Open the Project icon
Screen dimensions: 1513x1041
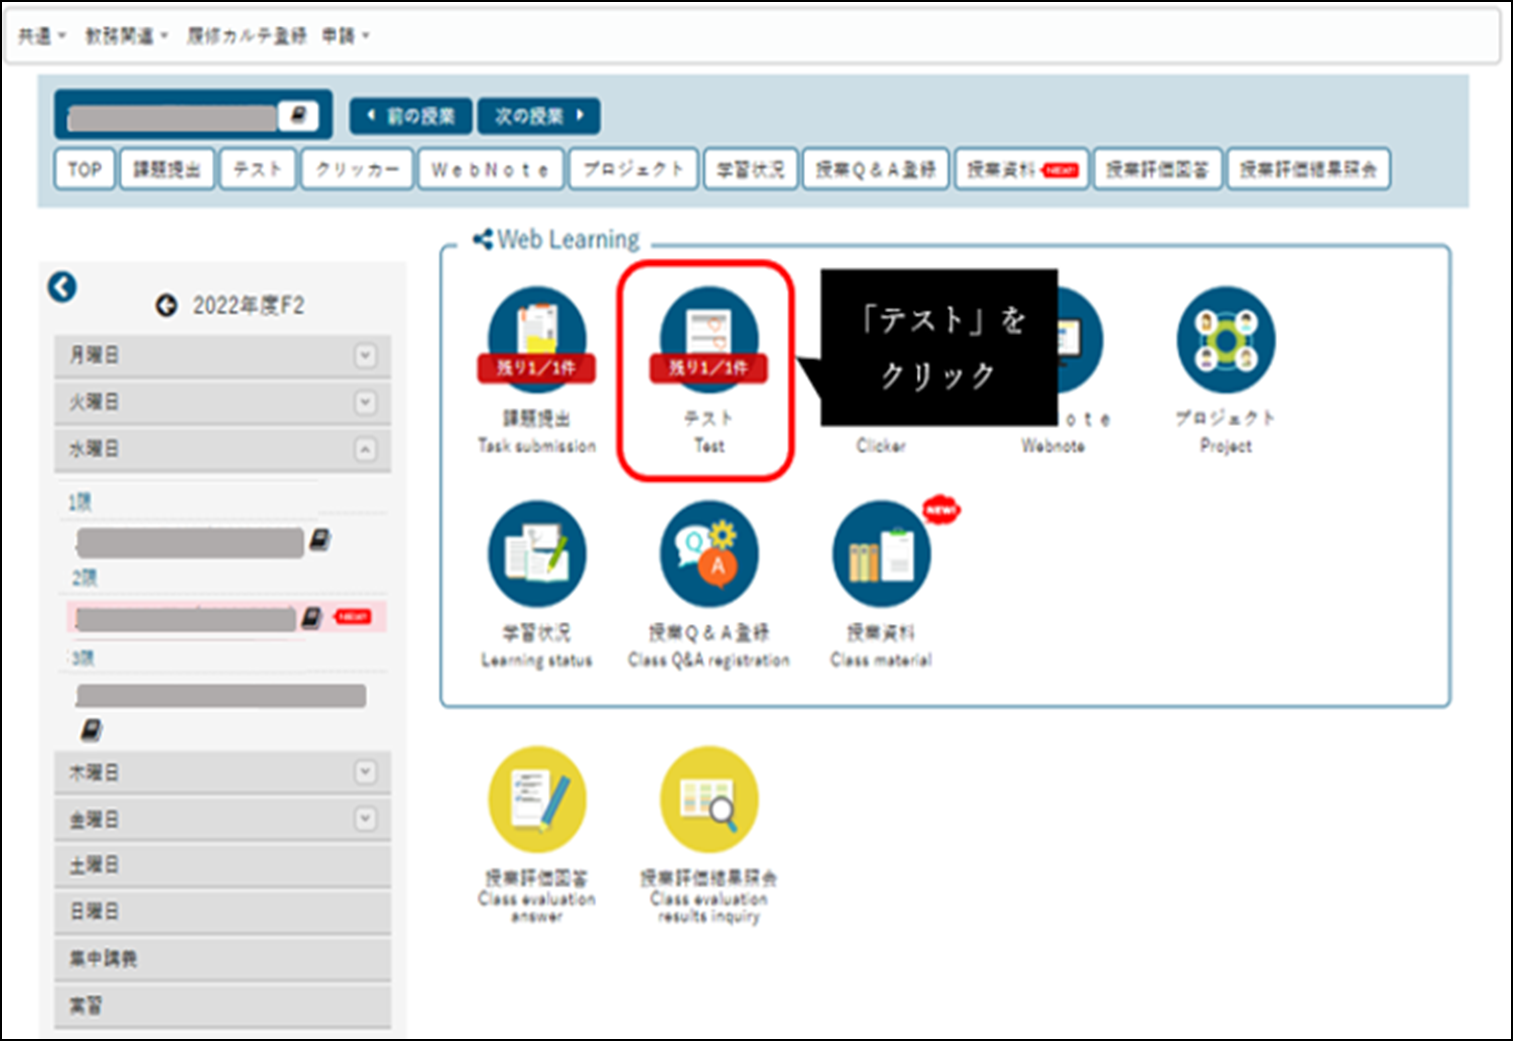click(x=1226, y=339)
